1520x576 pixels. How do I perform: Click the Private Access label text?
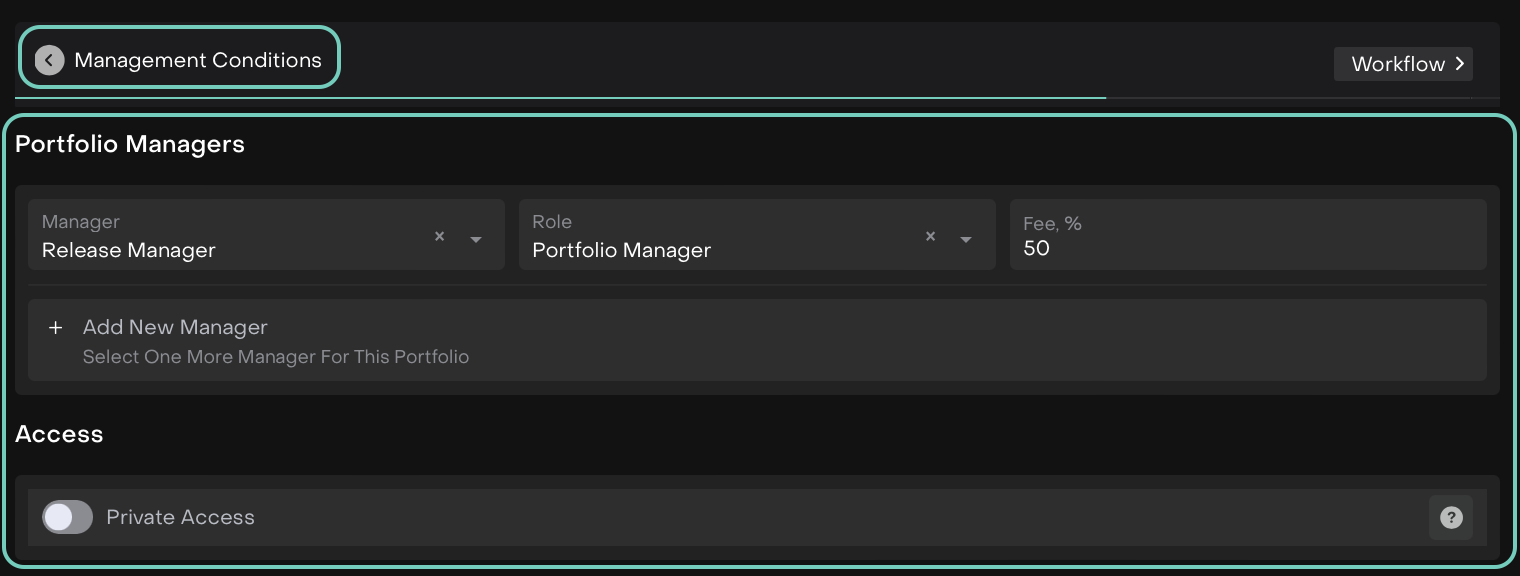[x=180, y=518]
